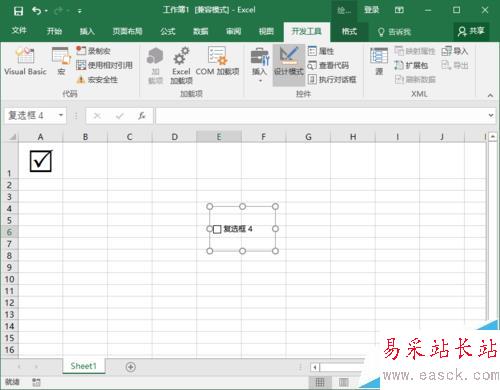Switch to 审阅 tab
This screenshot has height=390, width=500.
pos(233,31)
